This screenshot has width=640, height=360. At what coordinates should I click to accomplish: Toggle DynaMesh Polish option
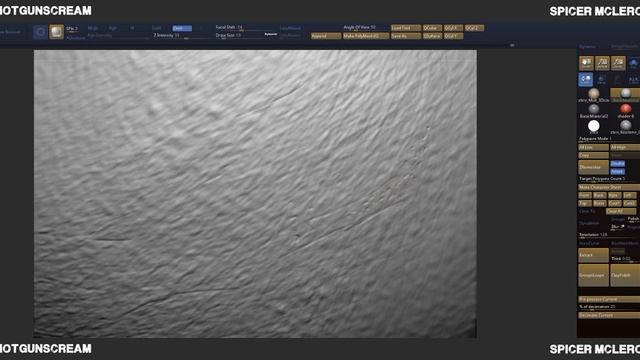click(633, 219)
